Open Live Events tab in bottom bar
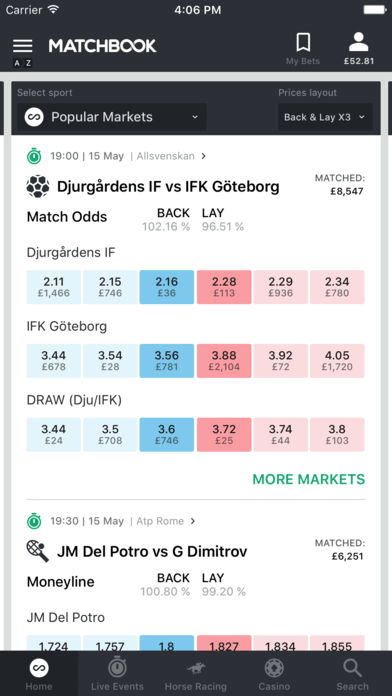The height and width of the screenshot is (696, 392). (x=117, y=674)
